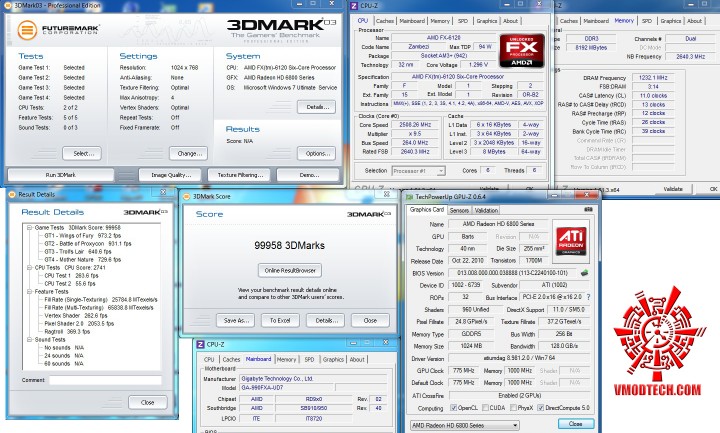This screenshot has height=433, width=720.
Task: Click the BIOS save chip icon in GPU-Z
Action: pos(585,273)
